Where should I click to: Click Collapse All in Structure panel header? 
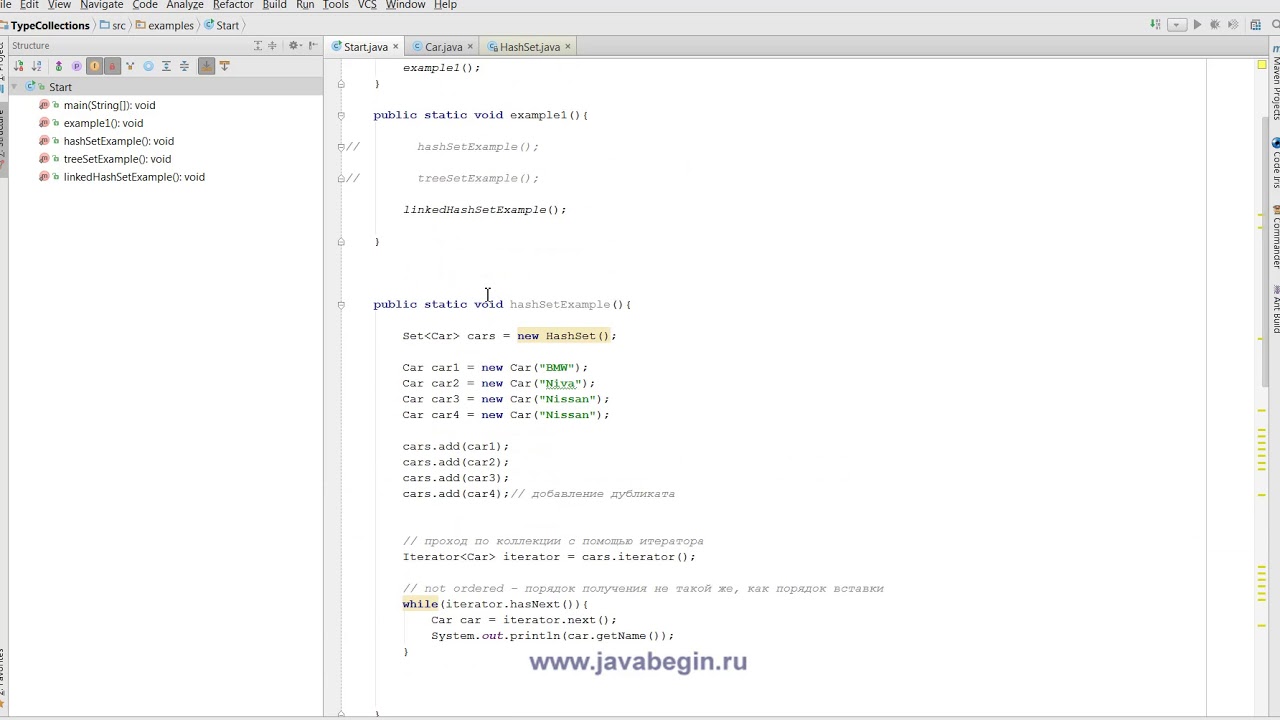[272, 45]
